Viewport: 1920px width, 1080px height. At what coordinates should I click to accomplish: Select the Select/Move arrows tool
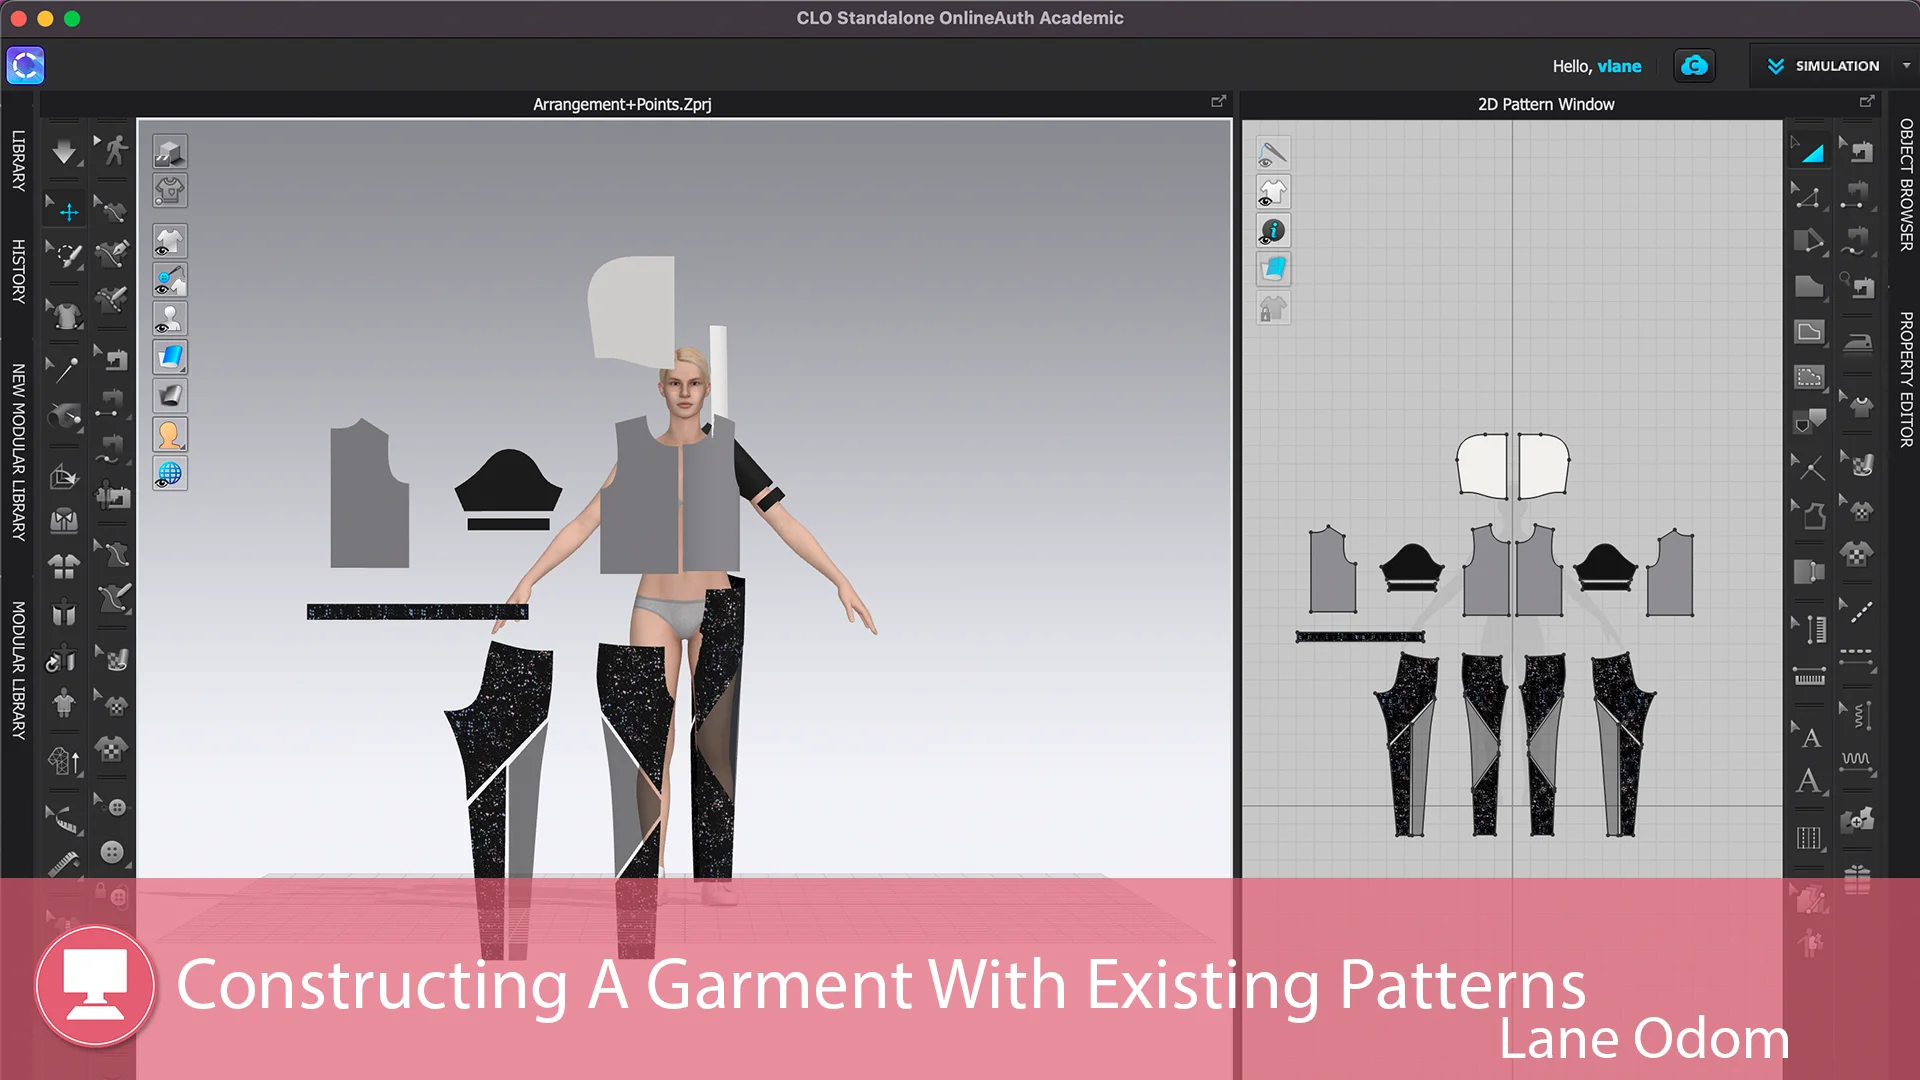(x=68, y=212)
